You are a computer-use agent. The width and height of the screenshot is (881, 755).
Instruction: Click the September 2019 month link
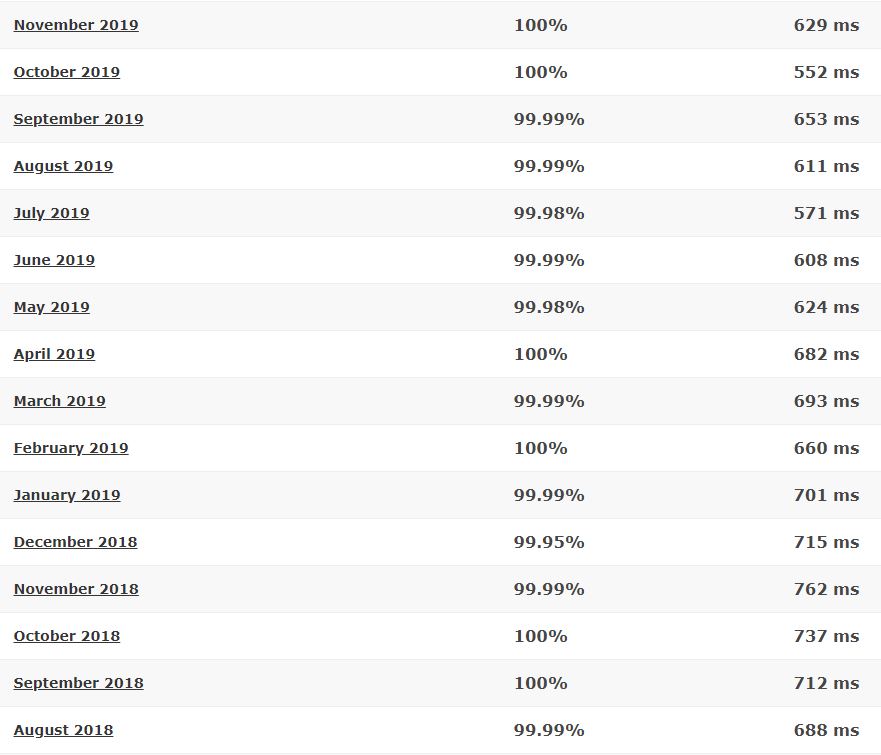point(79,120)
